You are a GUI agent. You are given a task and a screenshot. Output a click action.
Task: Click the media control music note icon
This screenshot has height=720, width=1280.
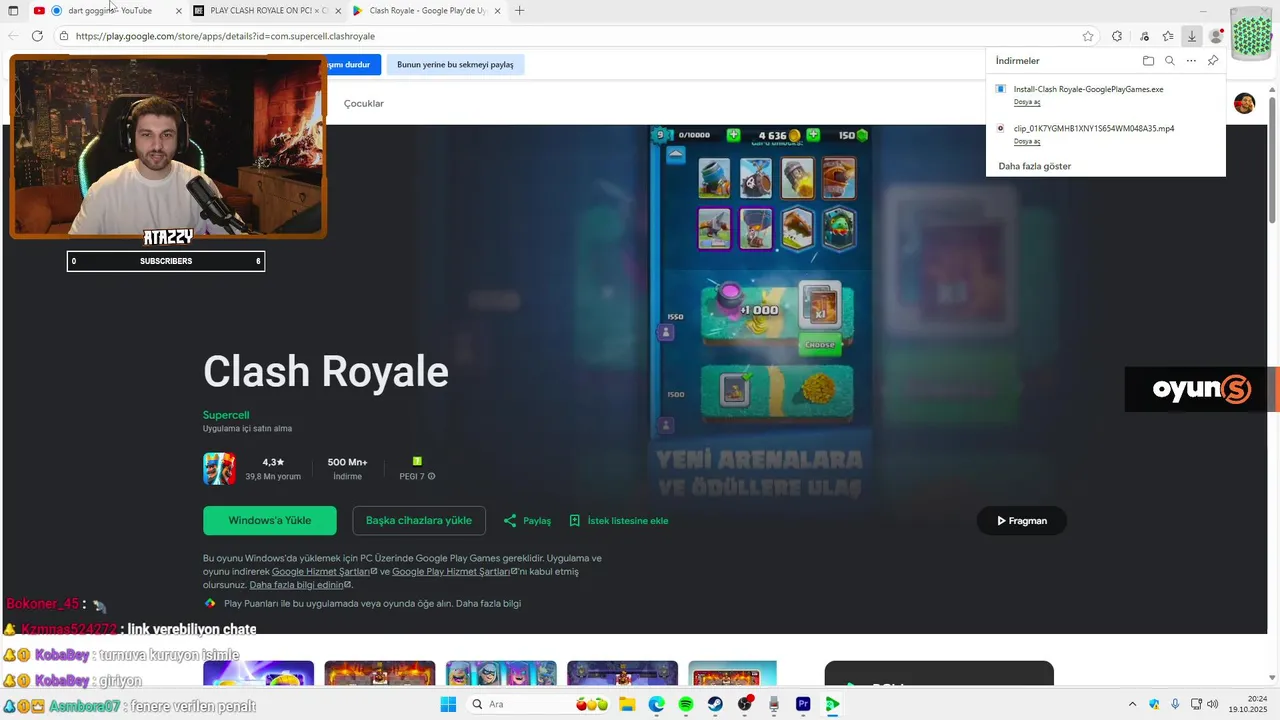(x=1144, y=36)
